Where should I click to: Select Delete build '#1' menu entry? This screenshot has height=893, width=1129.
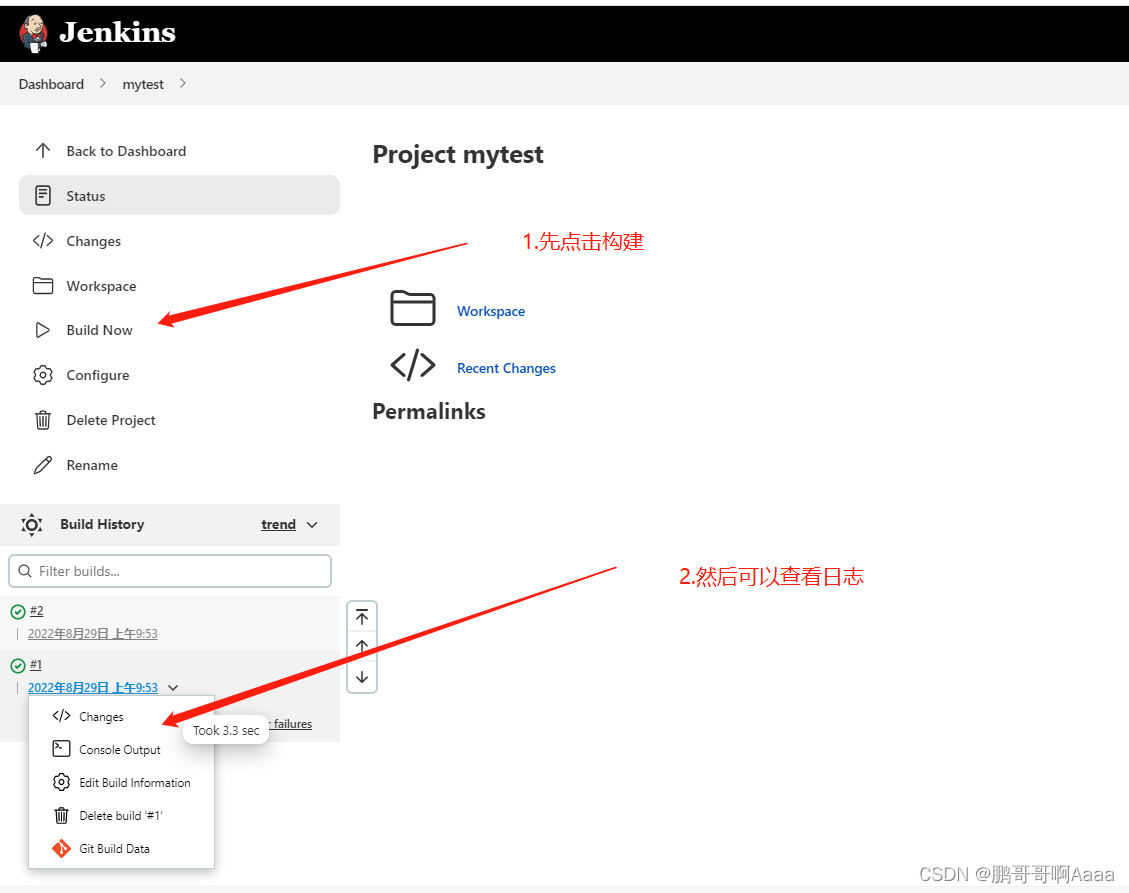121,816
